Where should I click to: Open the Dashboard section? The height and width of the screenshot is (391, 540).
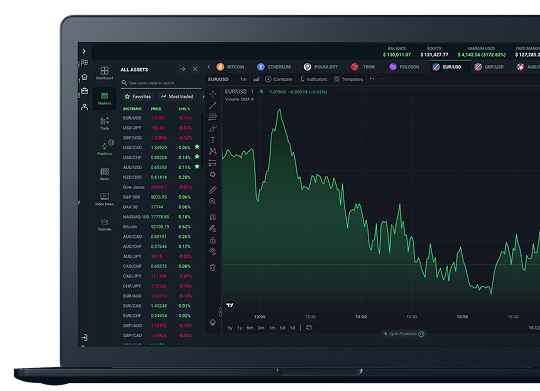pyautogui.click(x=104, y=73)
